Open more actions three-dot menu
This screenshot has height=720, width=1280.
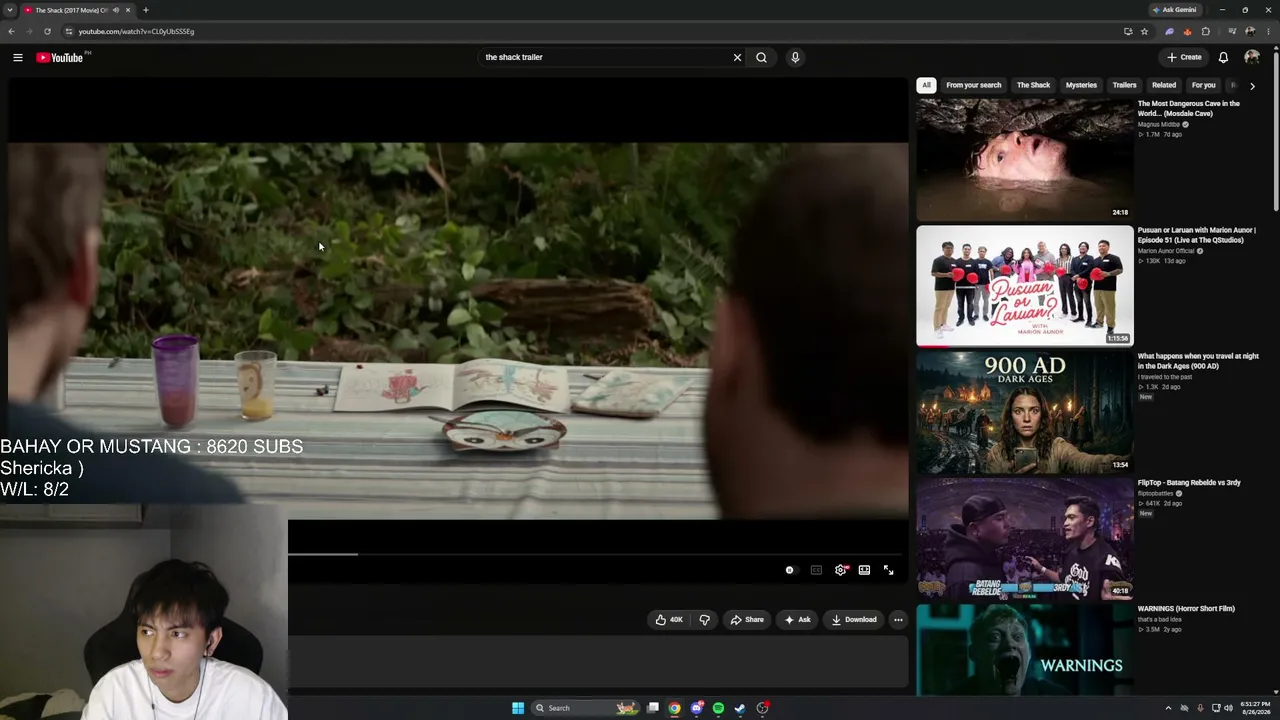point(898,620)
